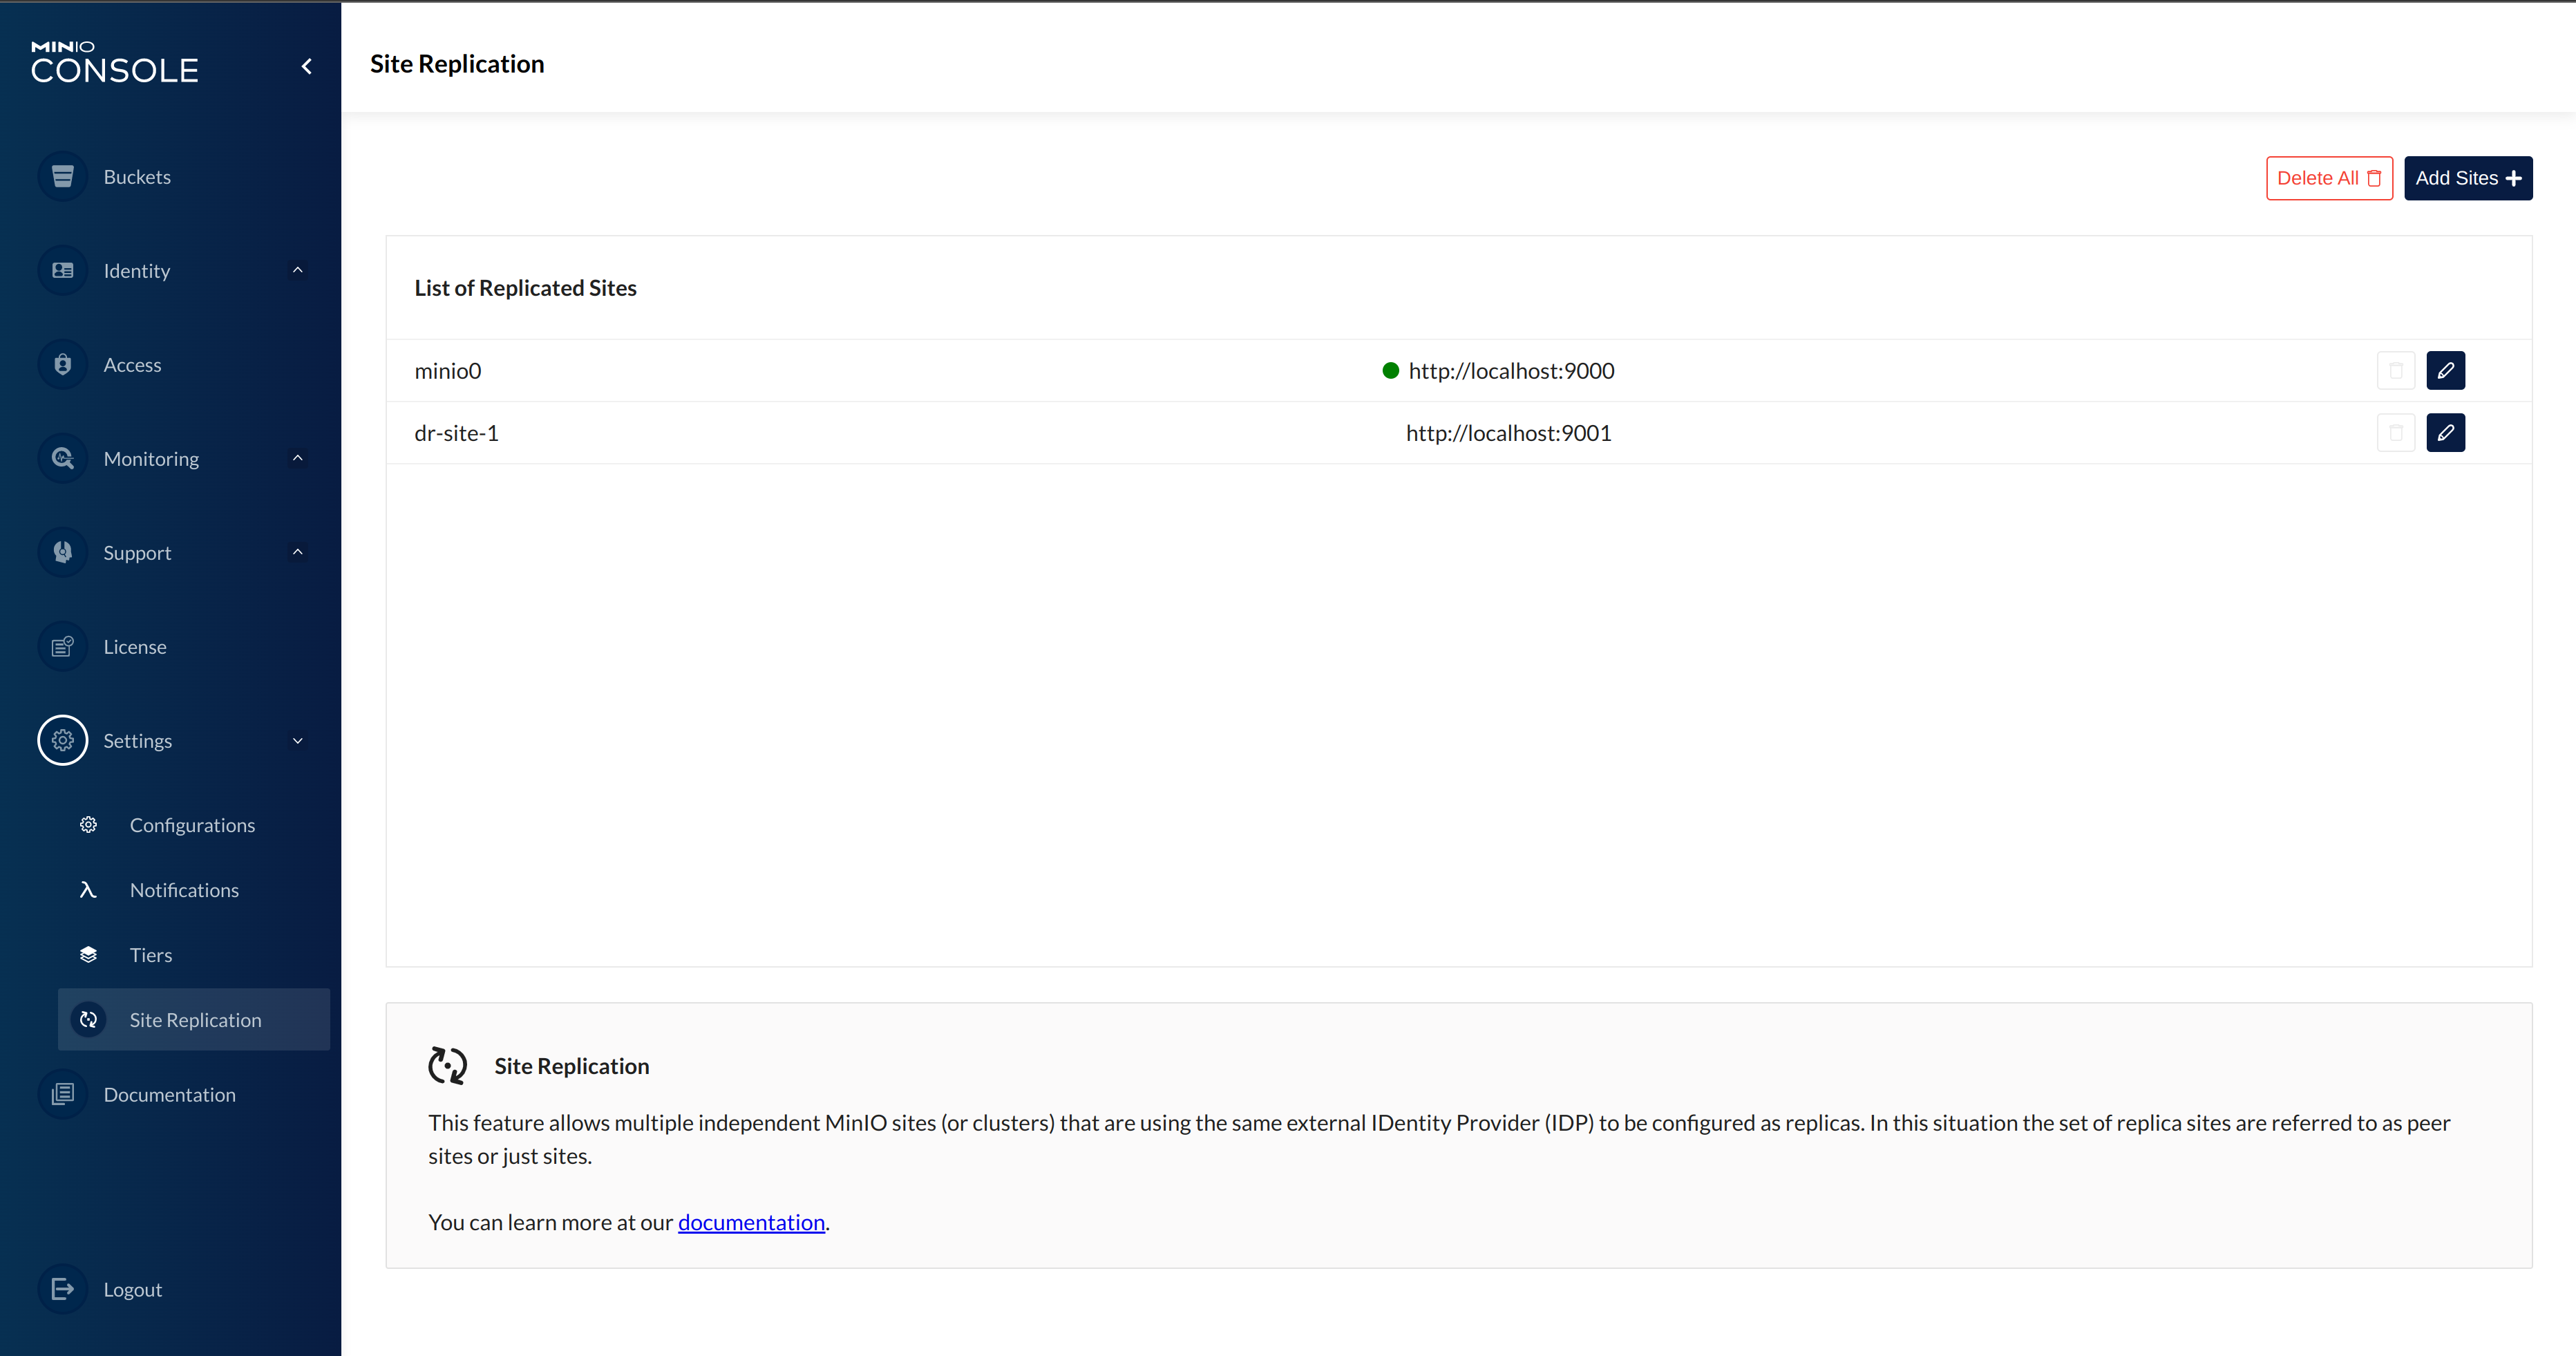Click edit pencil icon for minio0
The width and height of the screenshot is (2576, 1356).
pyautogui.click(x=2445, y=371)
